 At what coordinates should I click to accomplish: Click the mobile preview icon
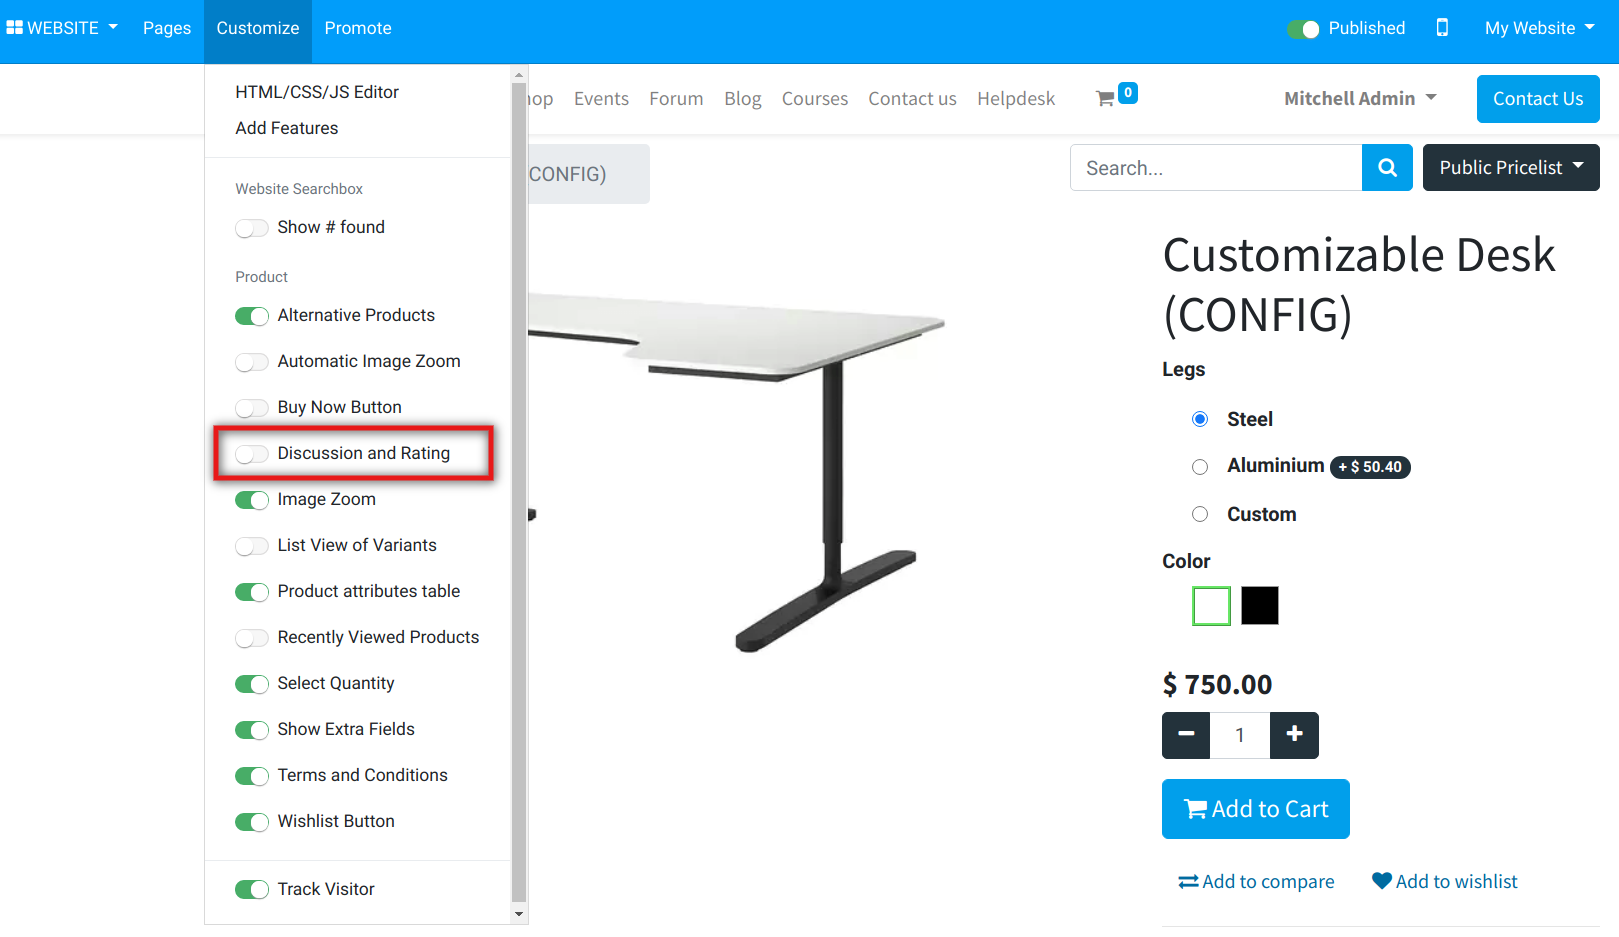(1442, 28)
